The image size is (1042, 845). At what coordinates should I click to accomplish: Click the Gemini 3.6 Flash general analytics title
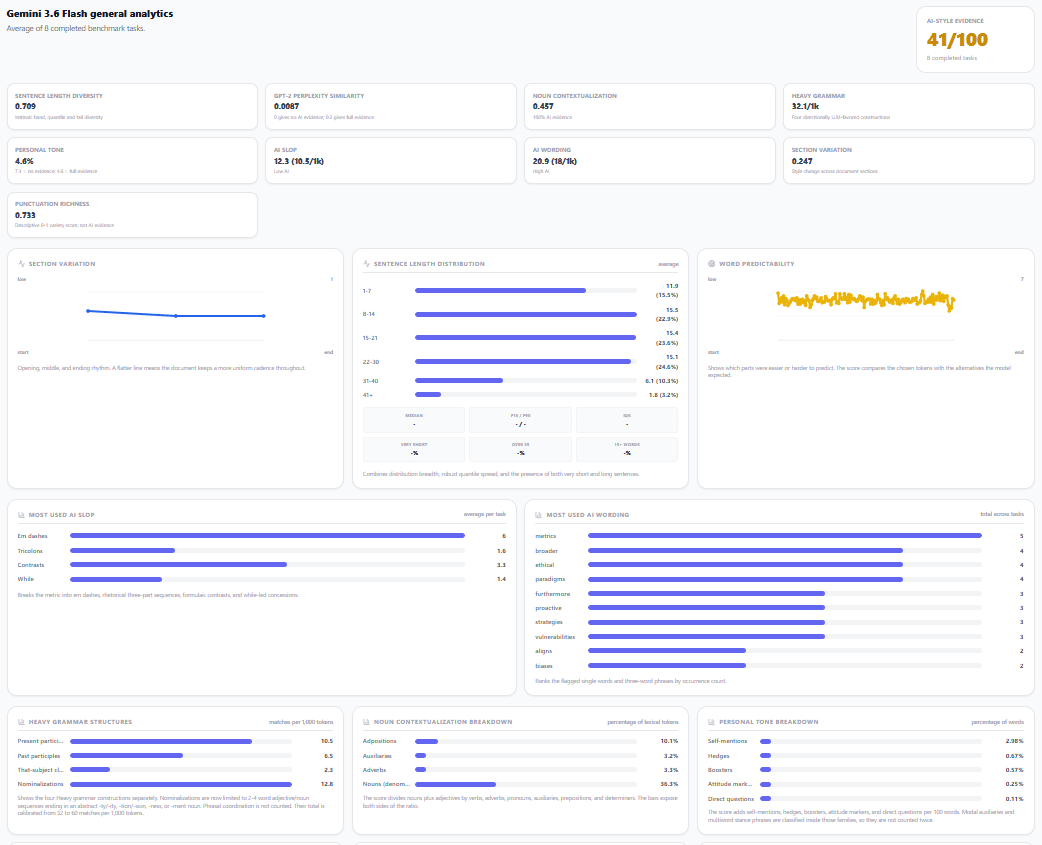(x=90, y=13)
